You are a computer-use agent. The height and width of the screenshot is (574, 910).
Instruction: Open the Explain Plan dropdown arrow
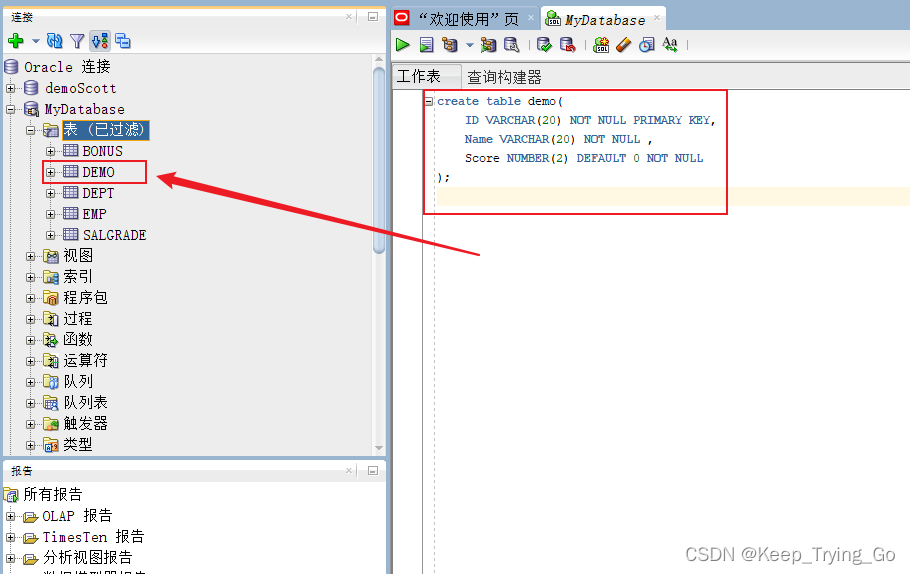coord(470,45)
